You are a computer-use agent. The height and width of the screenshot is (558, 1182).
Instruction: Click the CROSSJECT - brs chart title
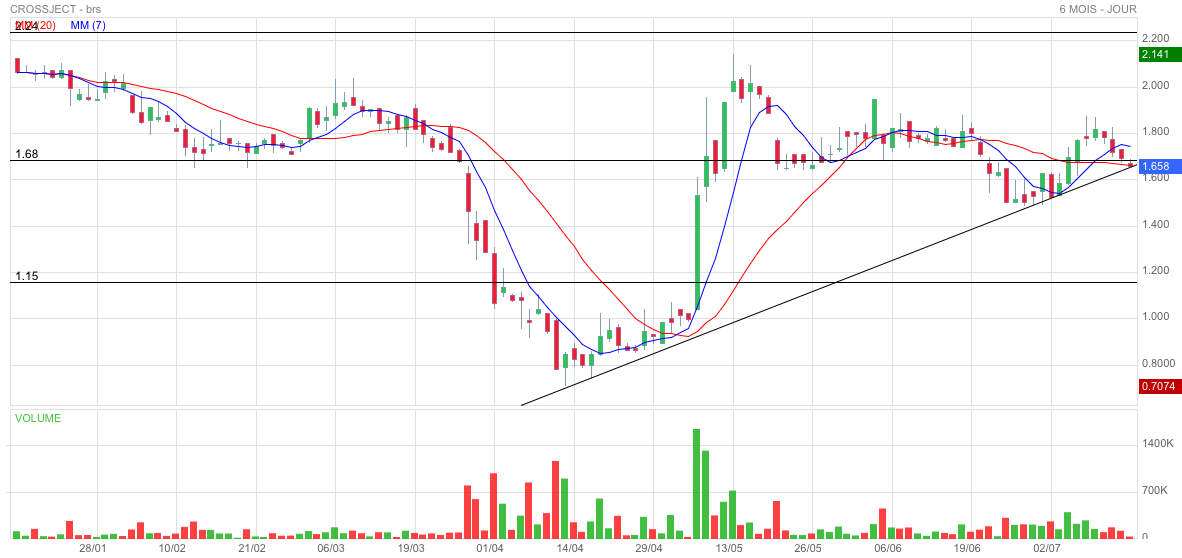point(57,9)
